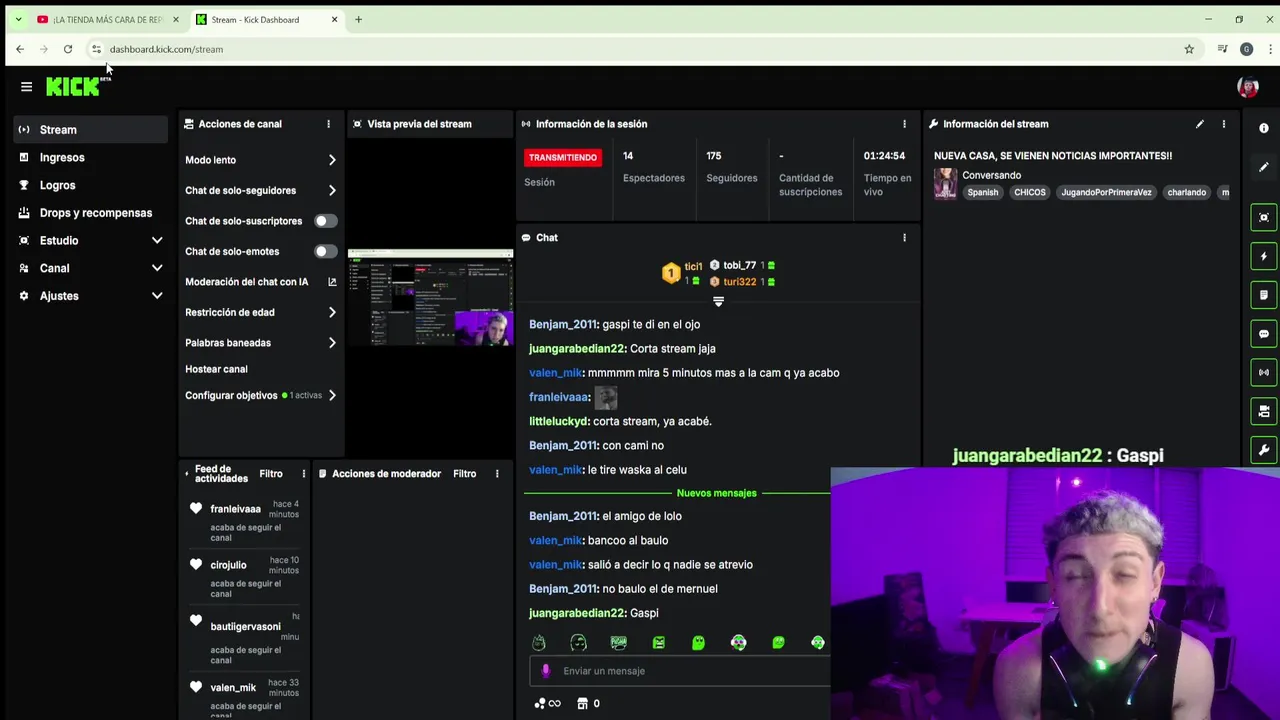Screen dimensions: 1280x720
Task: Click the shop icon below the chat box
Action: pos(583,704)
